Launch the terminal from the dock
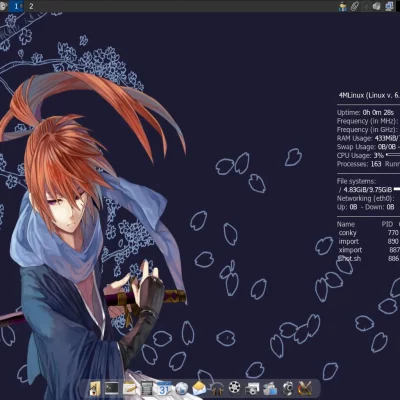Viewport: 400px width, 400px height. [x=112, y=388]
